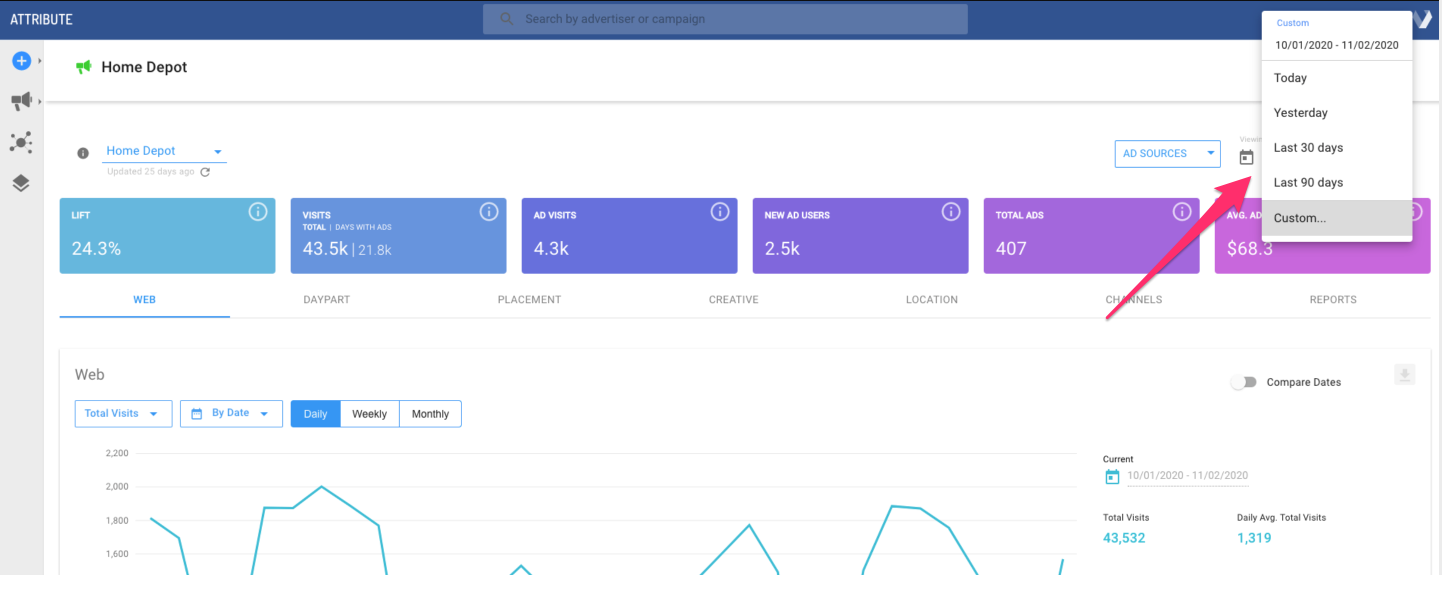Image resolution: width=1442 pixels, height=616 pixels.
Task: Select the layers icon in sidebar
Action: click(x=20, y=182)
